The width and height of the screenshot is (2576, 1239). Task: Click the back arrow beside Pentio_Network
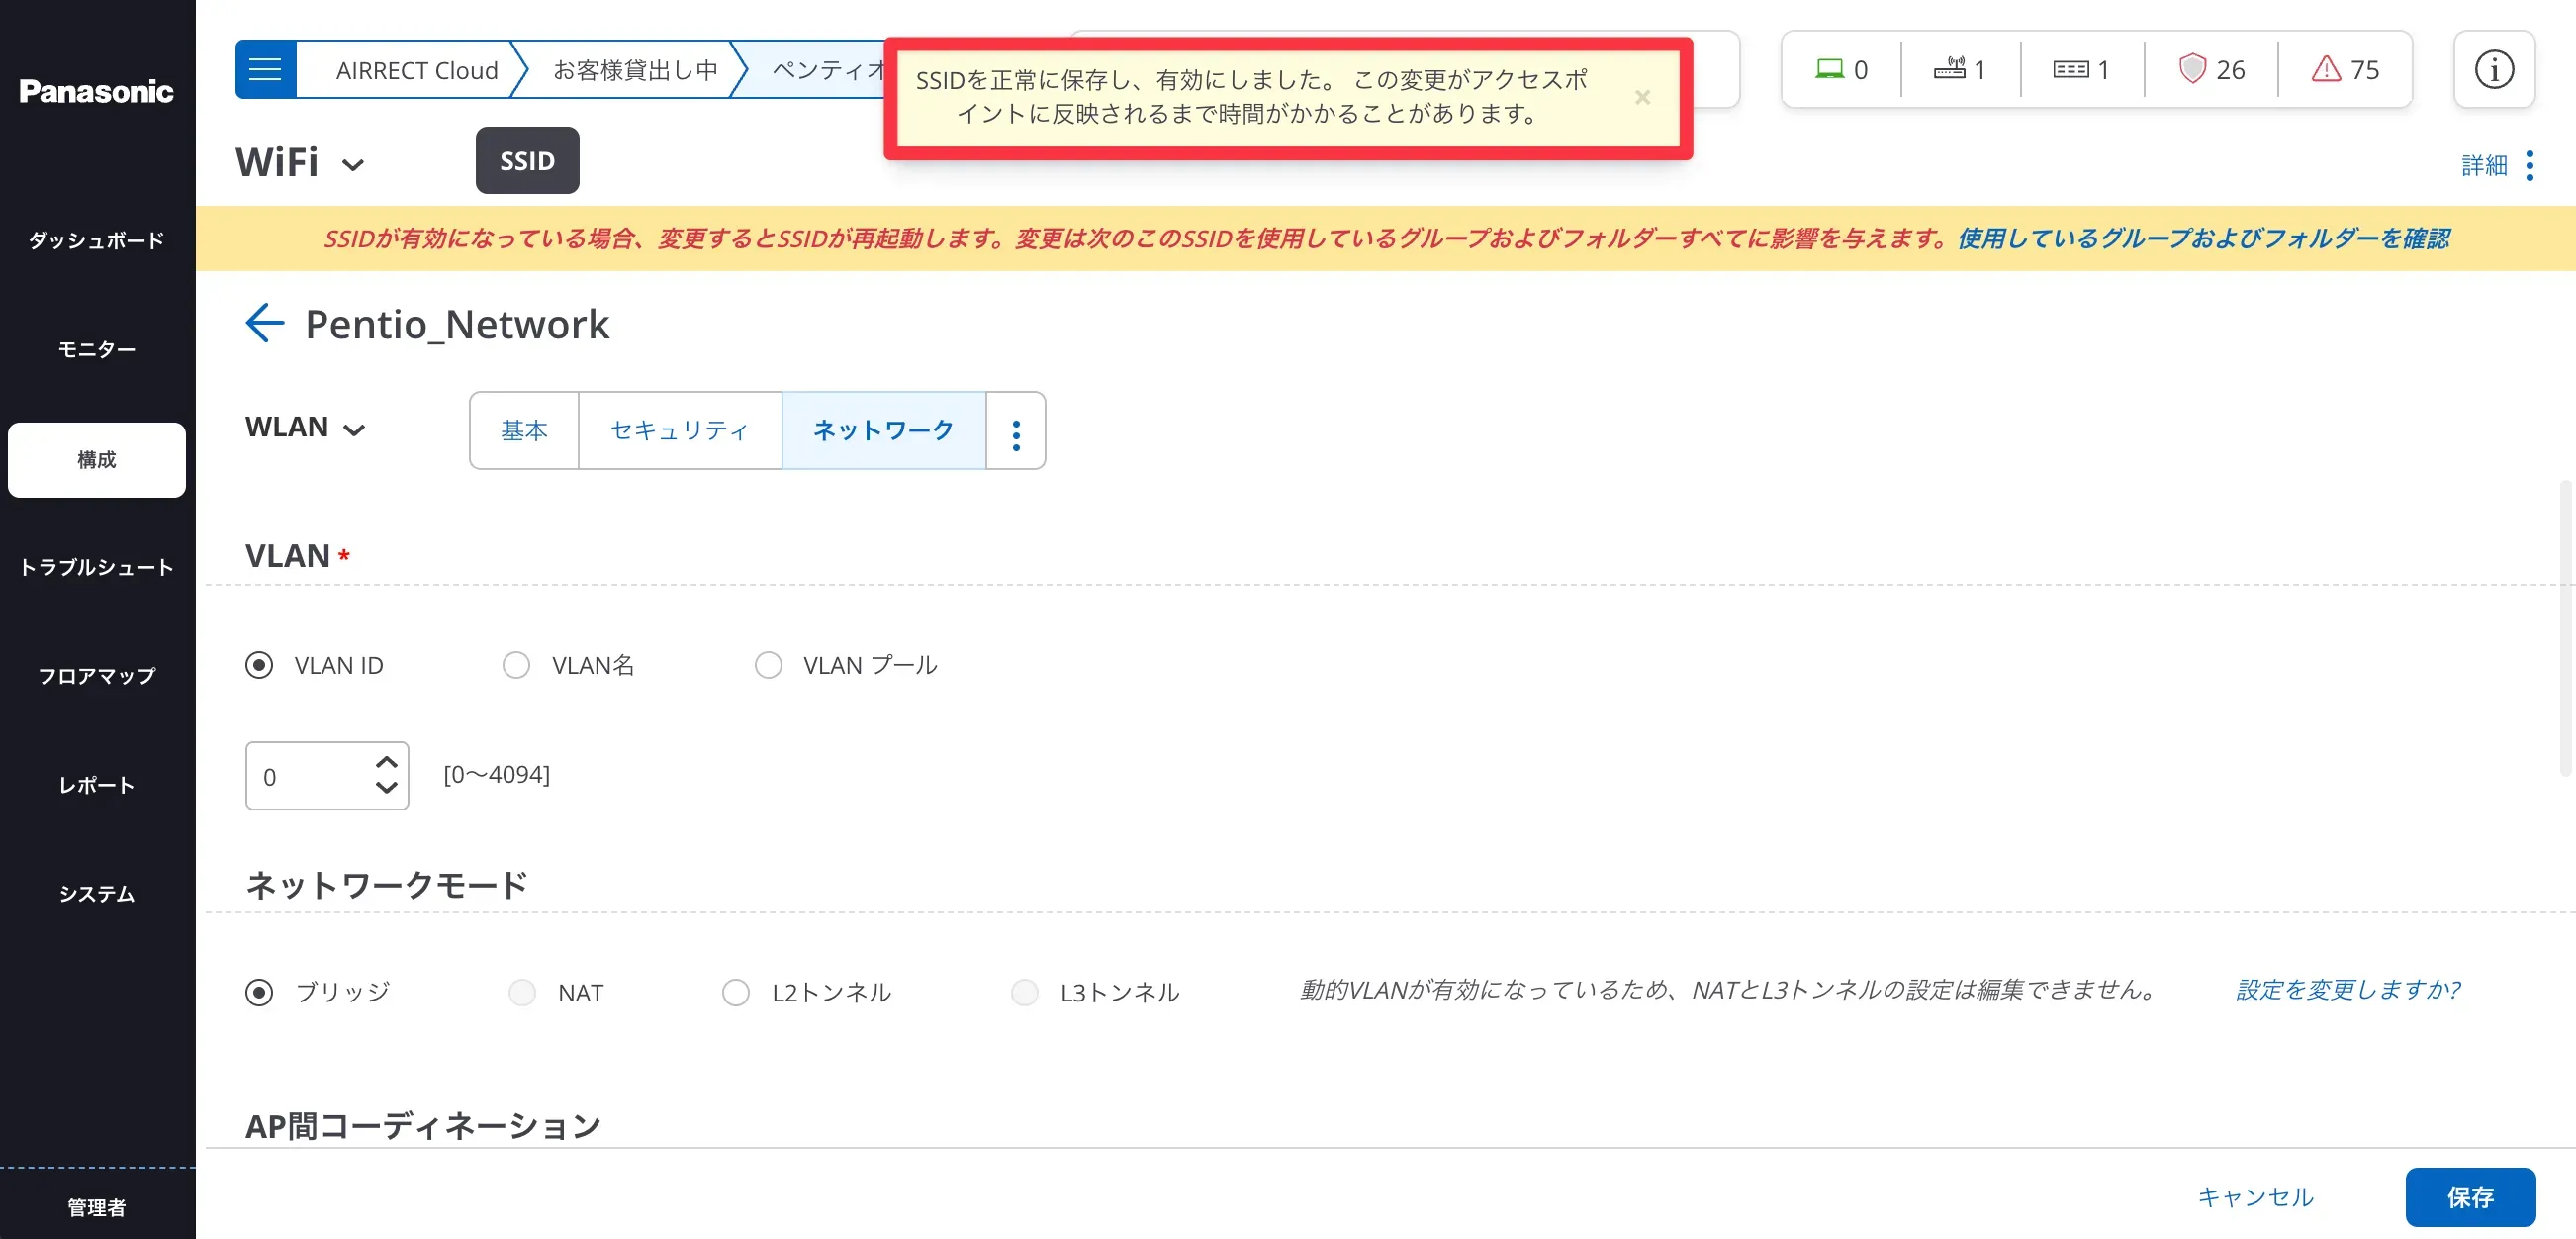265,323
